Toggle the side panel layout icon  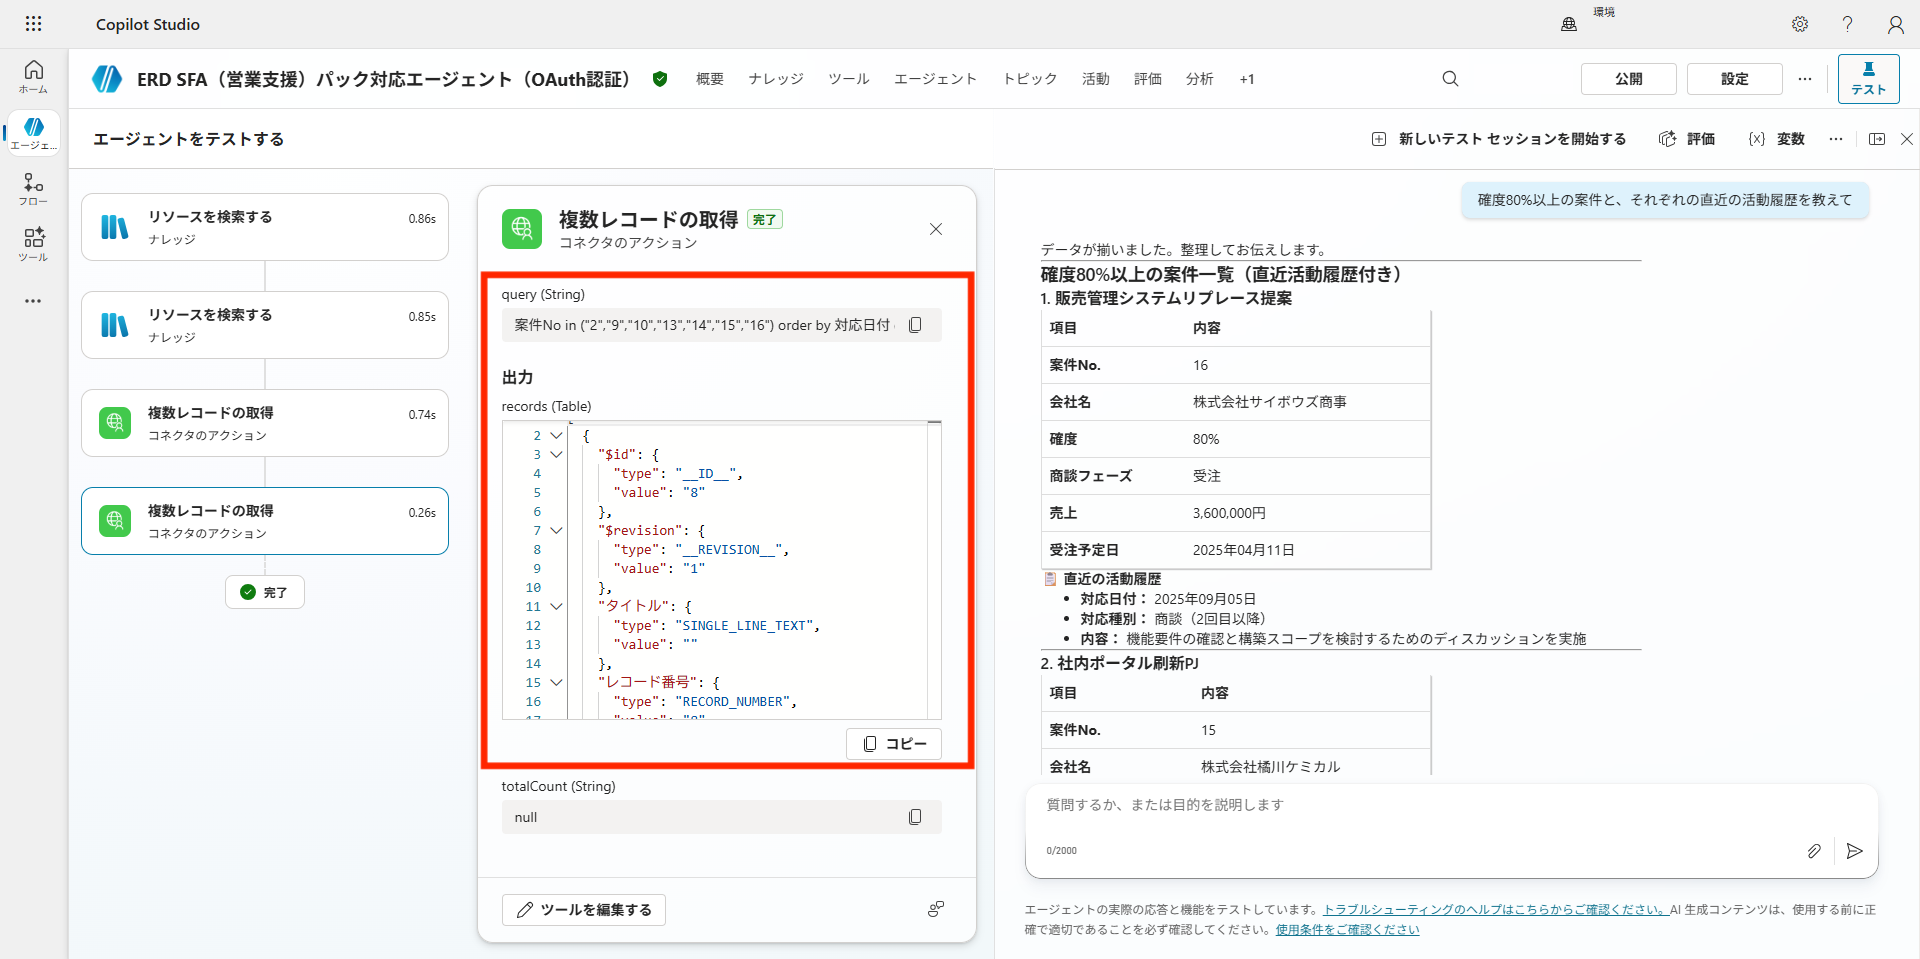coord(1877,139)
